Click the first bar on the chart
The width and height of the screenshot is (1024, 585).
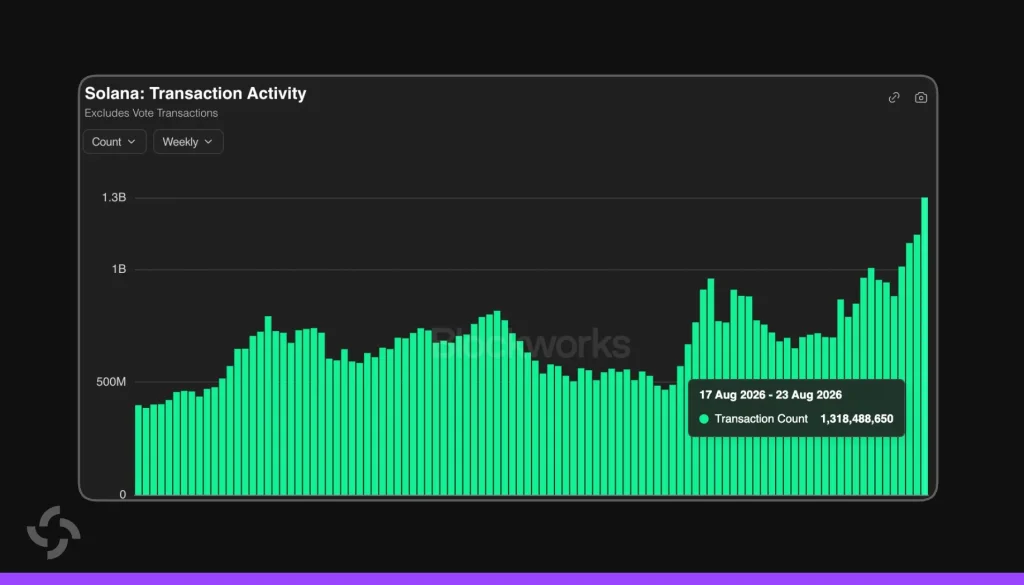(138, 450)
